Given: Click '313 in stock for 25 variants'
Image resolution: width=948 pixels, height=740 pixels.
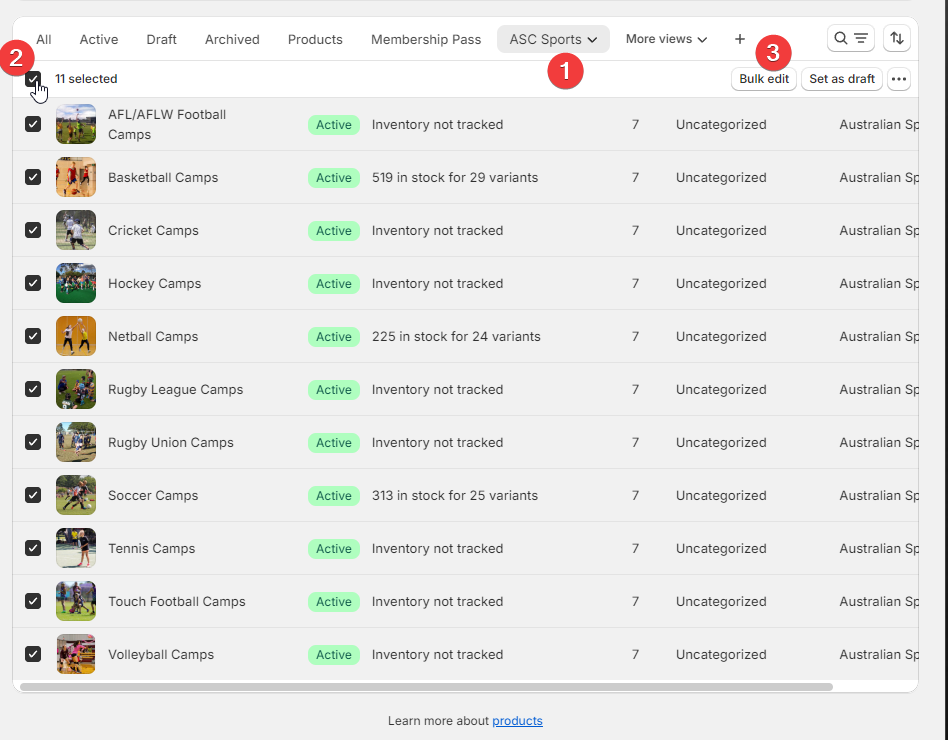Looking at the screenshot, I should (455, 495).
